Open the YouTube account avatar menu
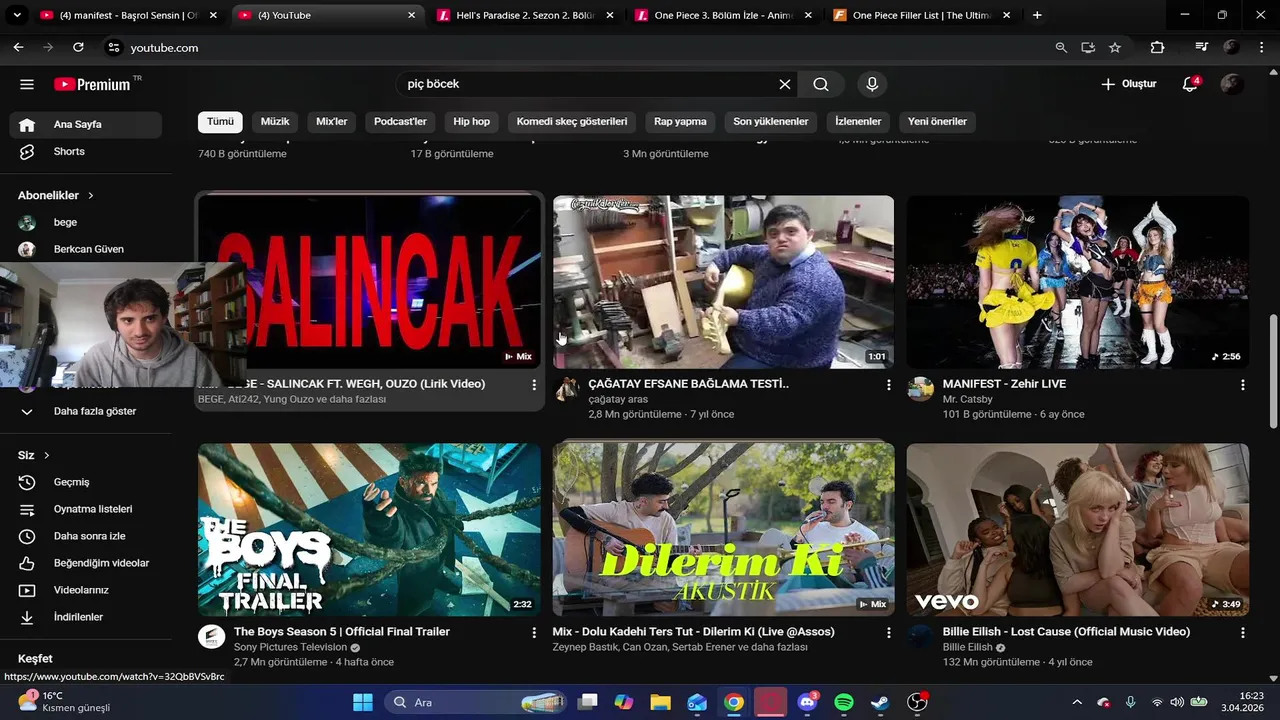Screen dimensions: 1280x720 [1232, 85]
